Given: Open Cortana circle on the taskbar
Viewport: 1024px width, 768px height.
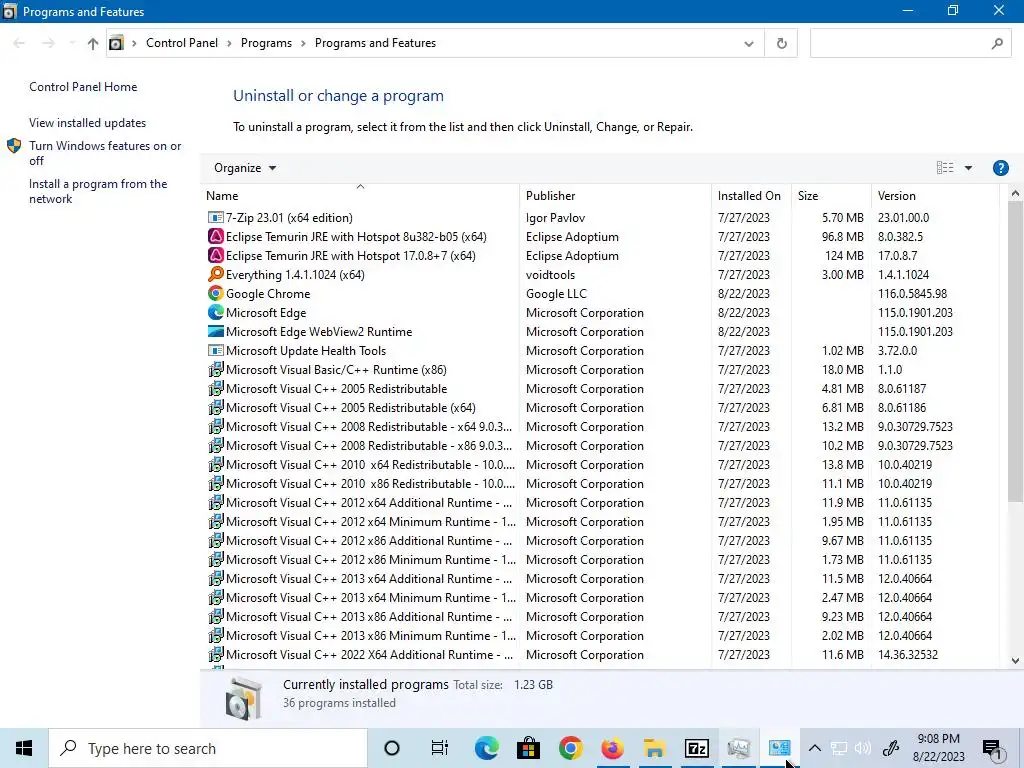Looking at the screenshot, I should pos(392,748).
